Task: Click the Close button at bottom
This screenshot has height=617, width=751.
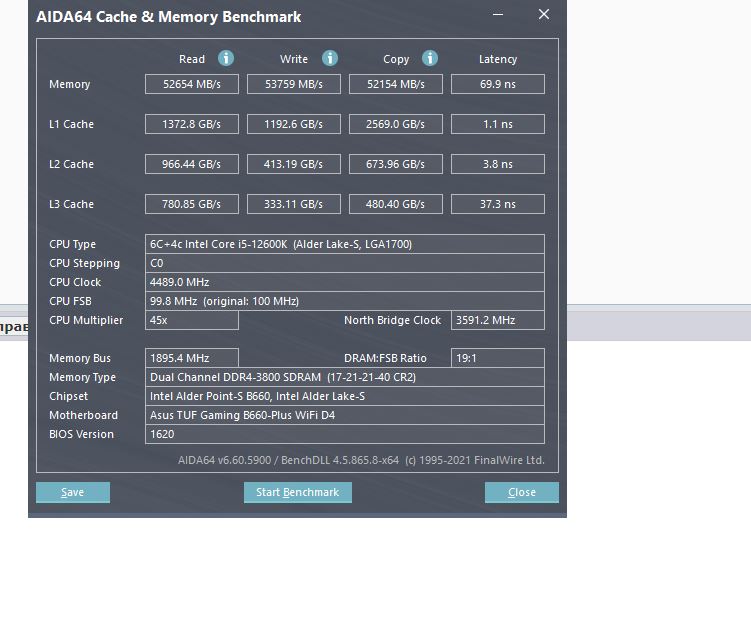Action: point(522,492)
